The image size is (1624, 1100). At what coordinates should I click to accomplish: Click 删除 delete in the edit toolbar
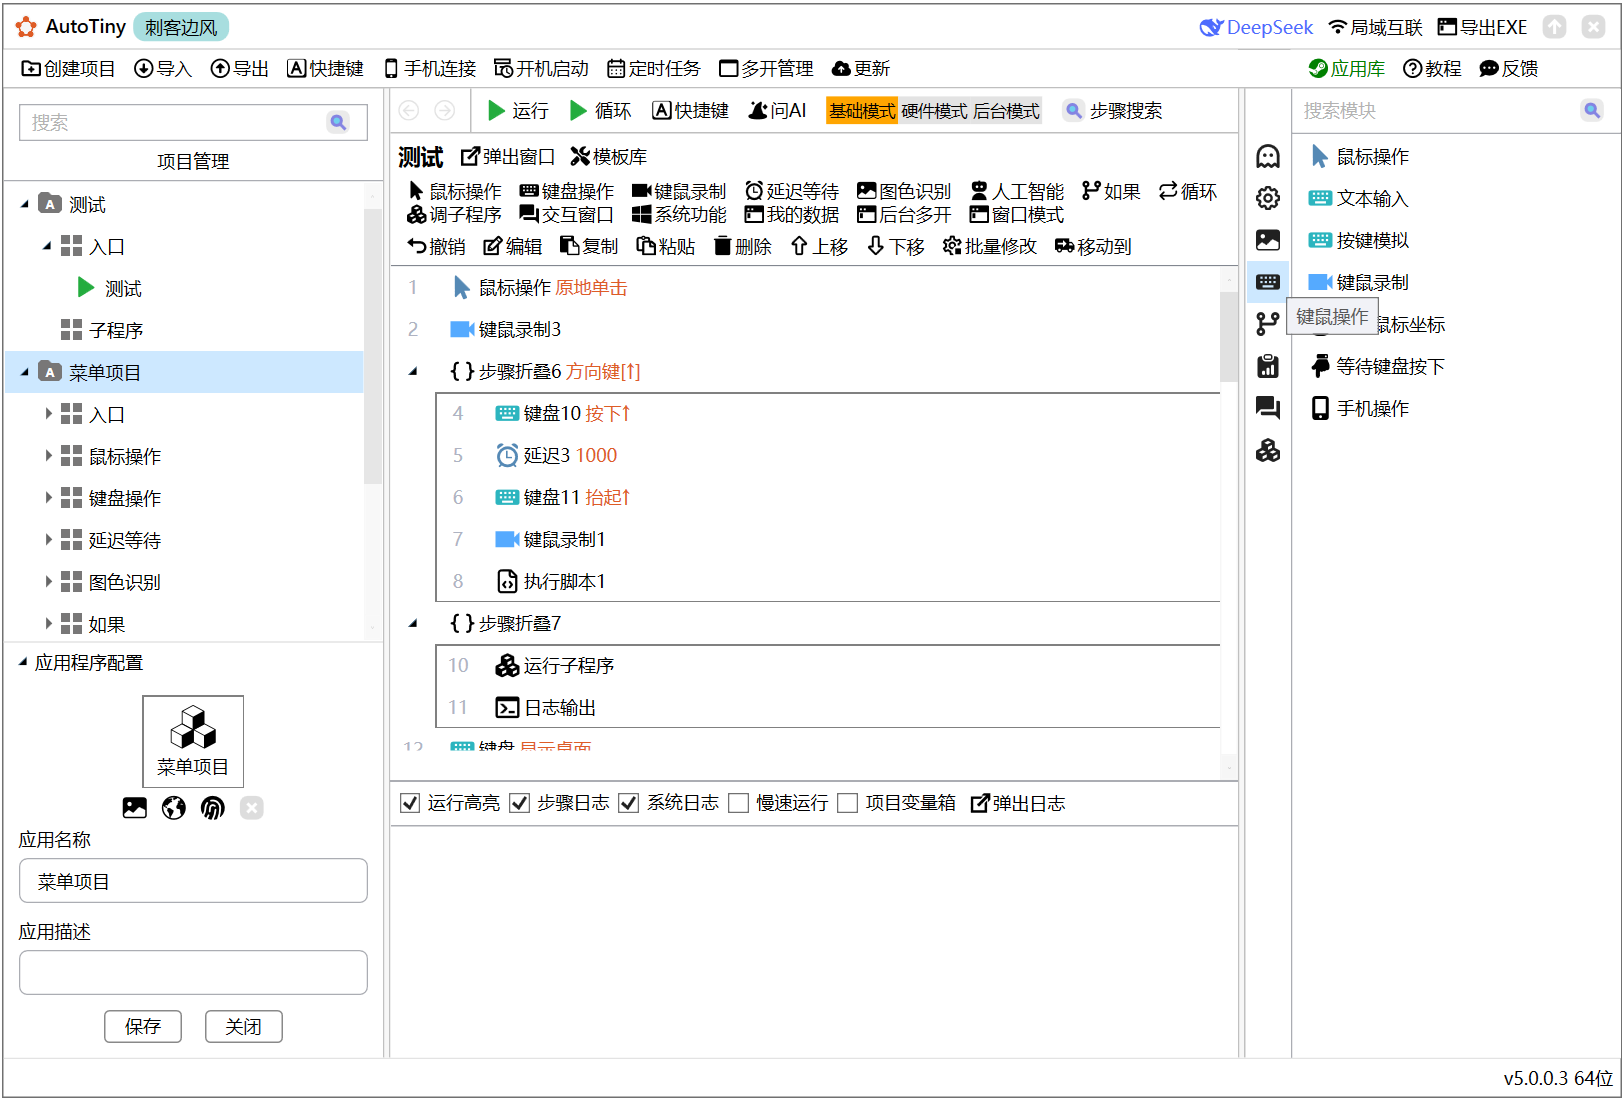click(x=743, y=246)
